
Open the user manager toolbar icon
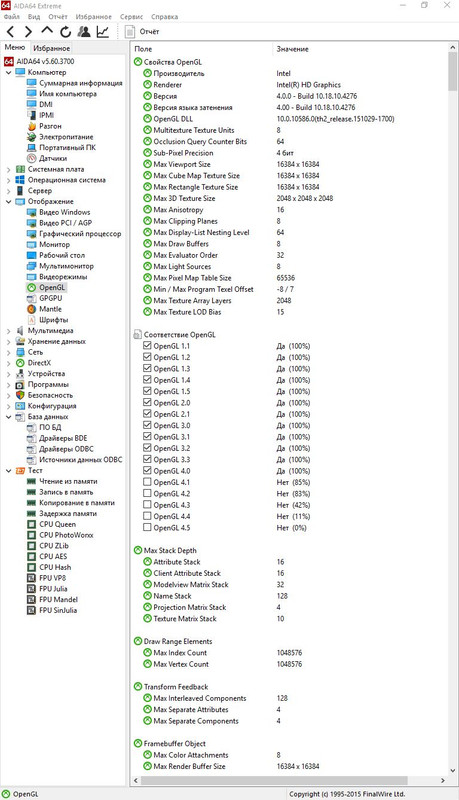tap(84, 32)
